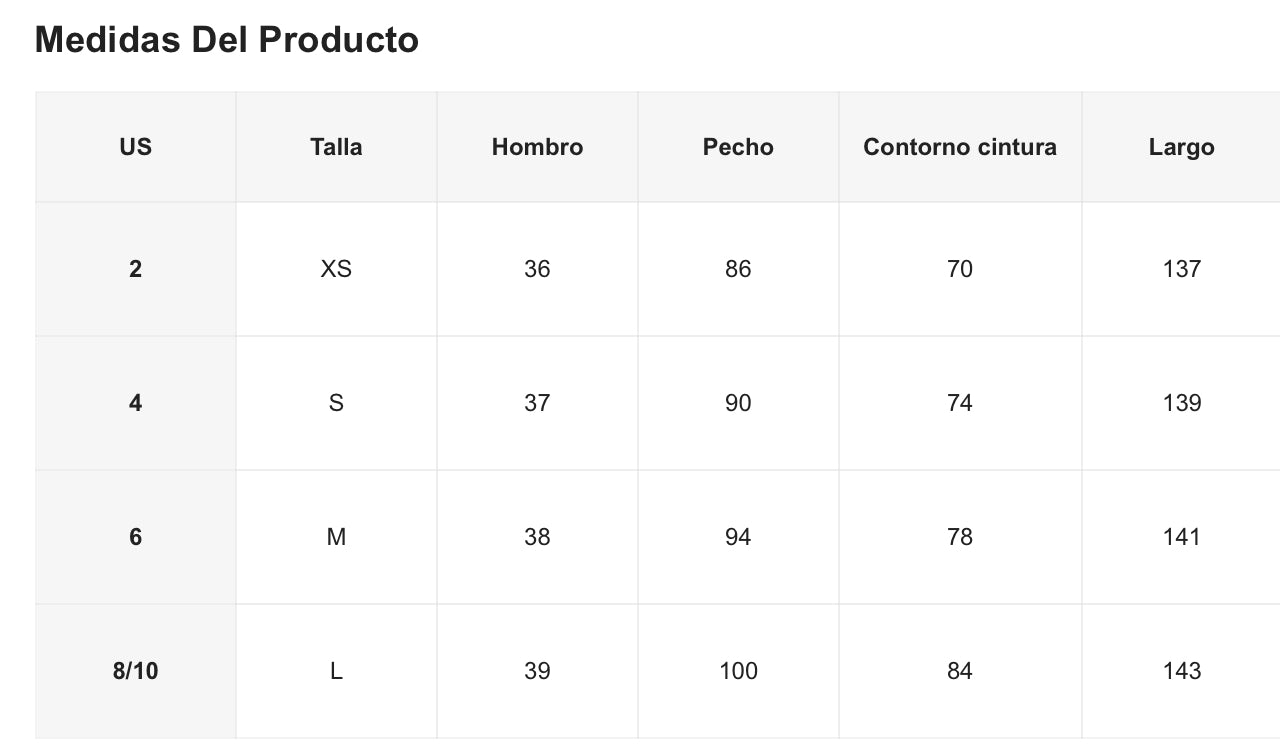Screen dimensions: 1280x756
Task: Select the M size cell
Action: pos(336,537)
